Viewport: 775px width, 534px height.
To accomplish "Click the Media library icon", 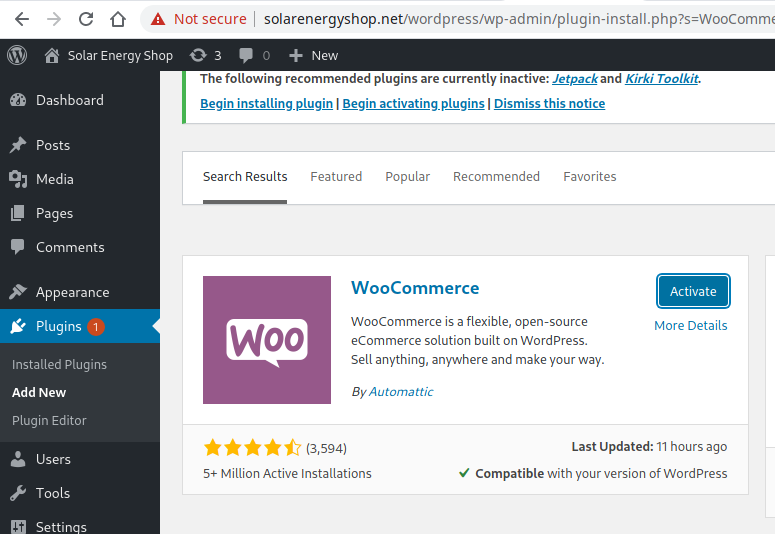I will [x=18, y=179].
